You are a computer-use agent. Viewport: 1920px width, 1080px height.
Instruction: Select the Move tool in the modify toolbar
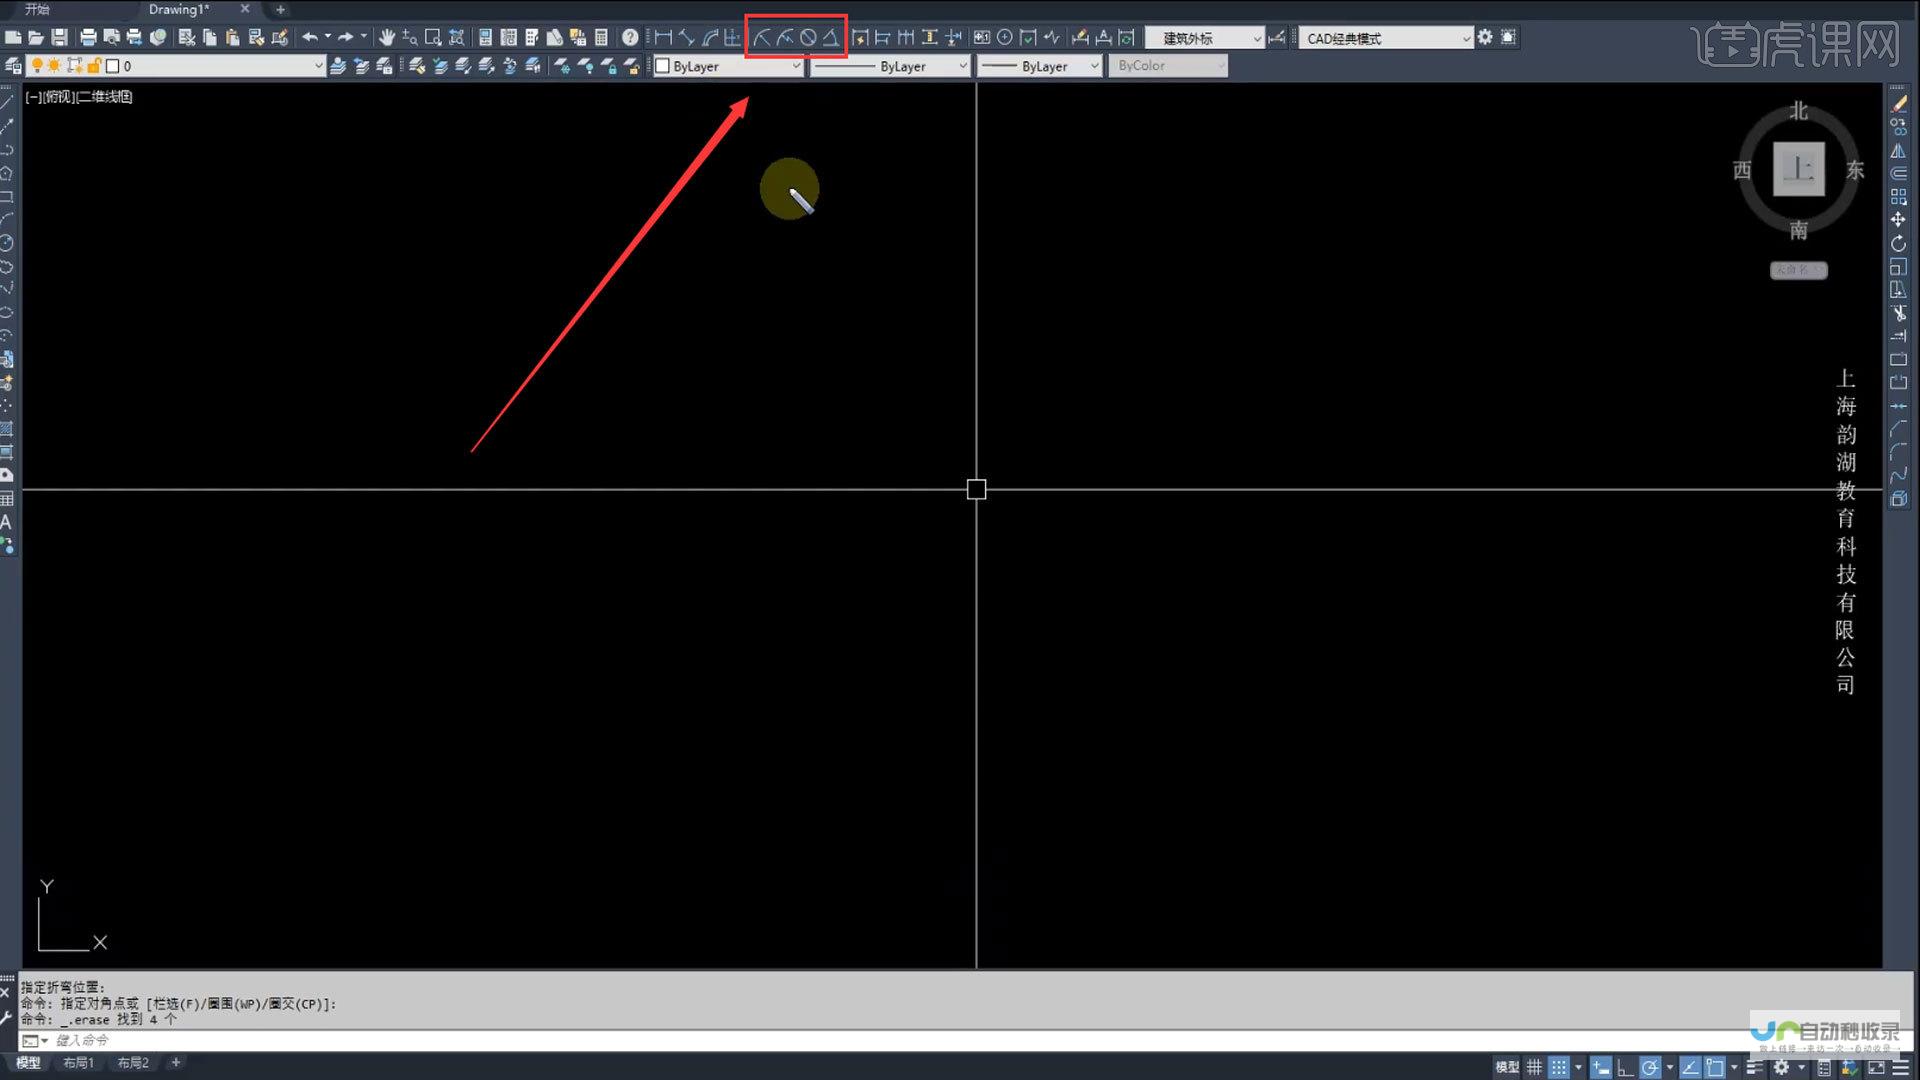click(x=1898, y=220)
